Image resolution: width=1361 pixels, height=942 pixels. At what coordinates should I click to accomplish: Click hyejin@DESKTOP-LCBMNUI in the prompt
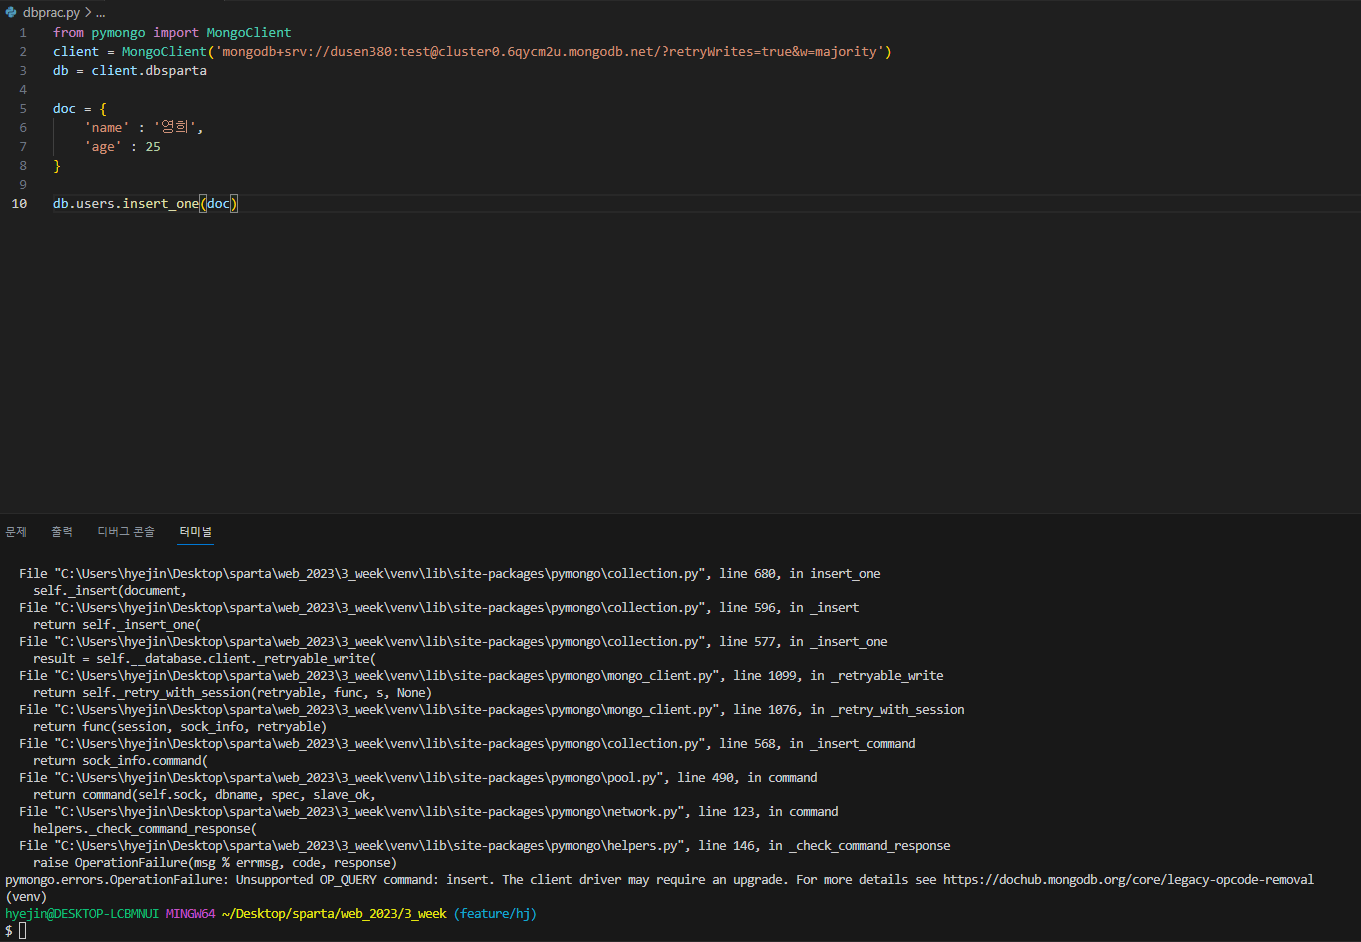(82, 914)
